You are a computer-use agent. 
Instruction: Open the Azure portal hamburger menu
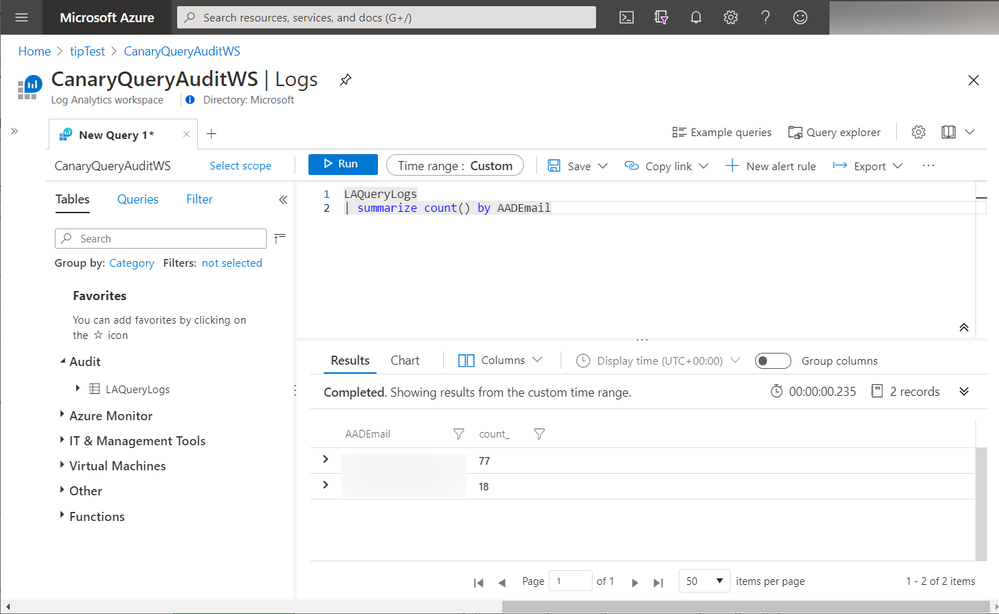(x=21, y=17)
